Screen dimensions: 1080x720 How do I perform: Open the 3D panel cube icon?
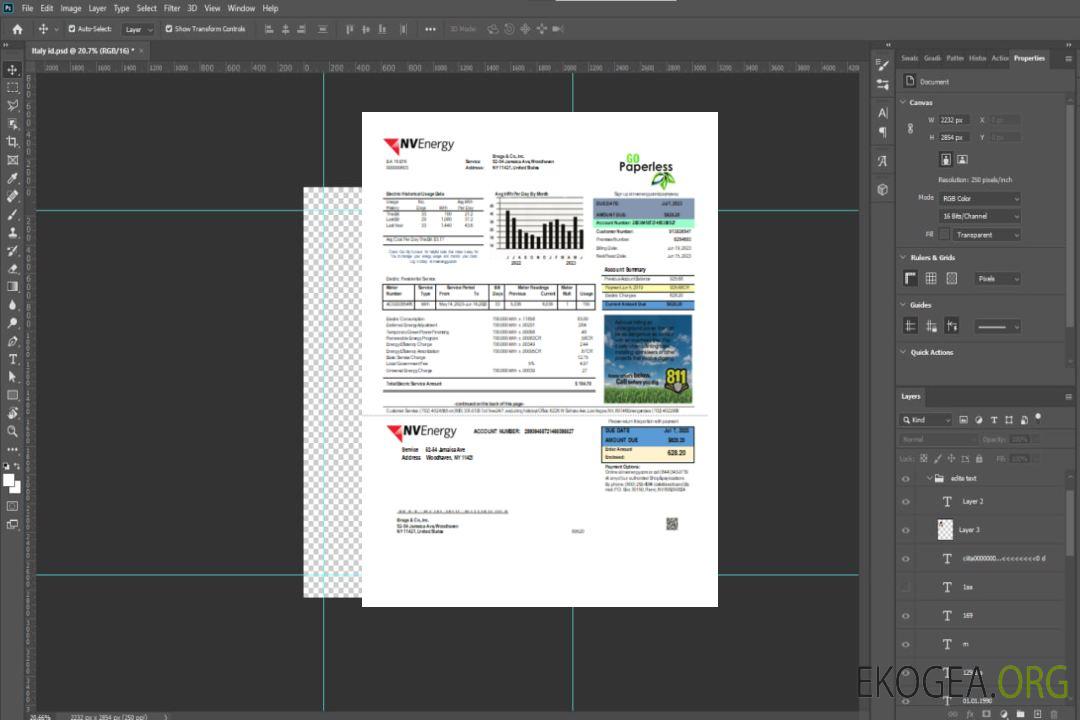point(883,189)
